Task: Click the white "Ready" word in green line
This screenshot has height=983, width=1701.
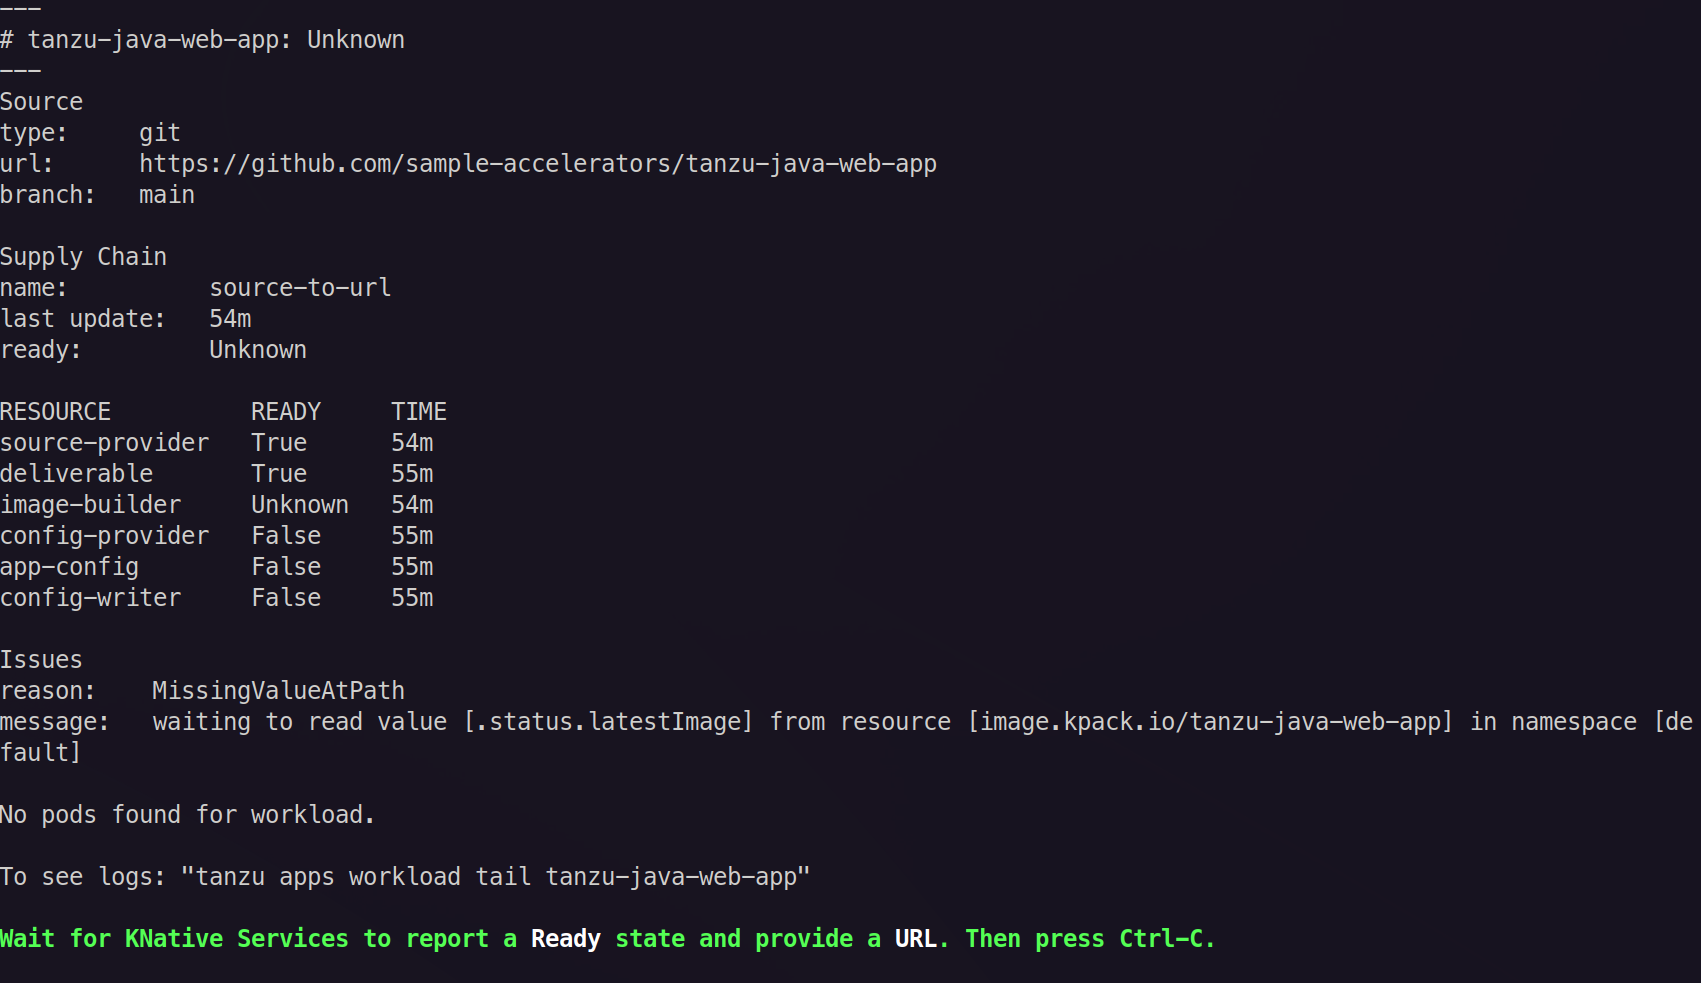Action: pos(566,939)
